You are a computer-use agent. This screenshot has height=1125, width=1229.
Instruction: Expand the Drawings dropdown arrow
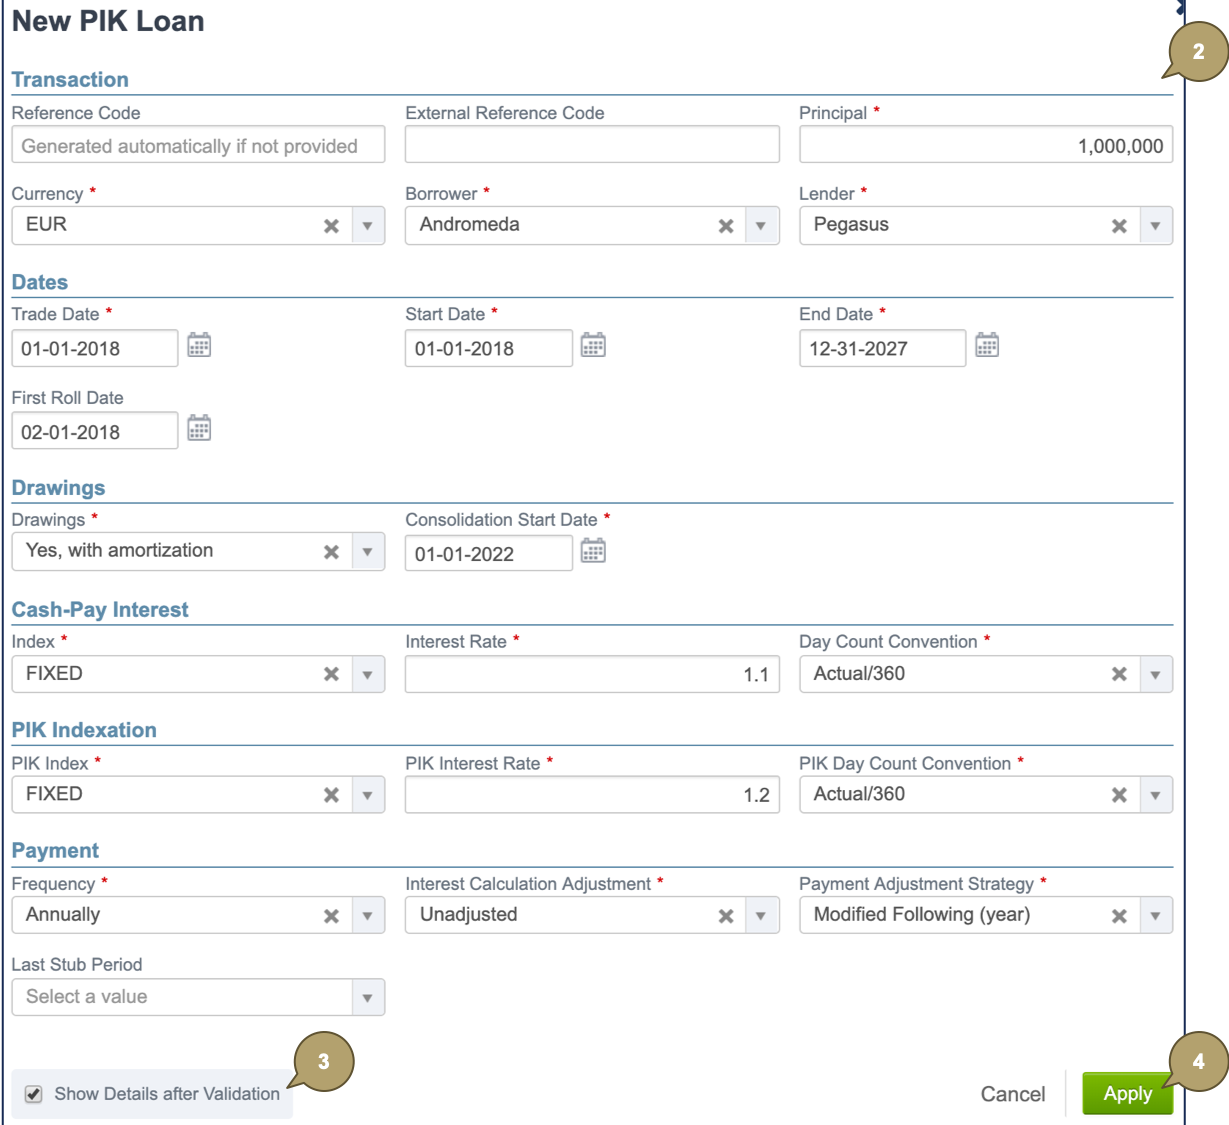coord(367,552)
